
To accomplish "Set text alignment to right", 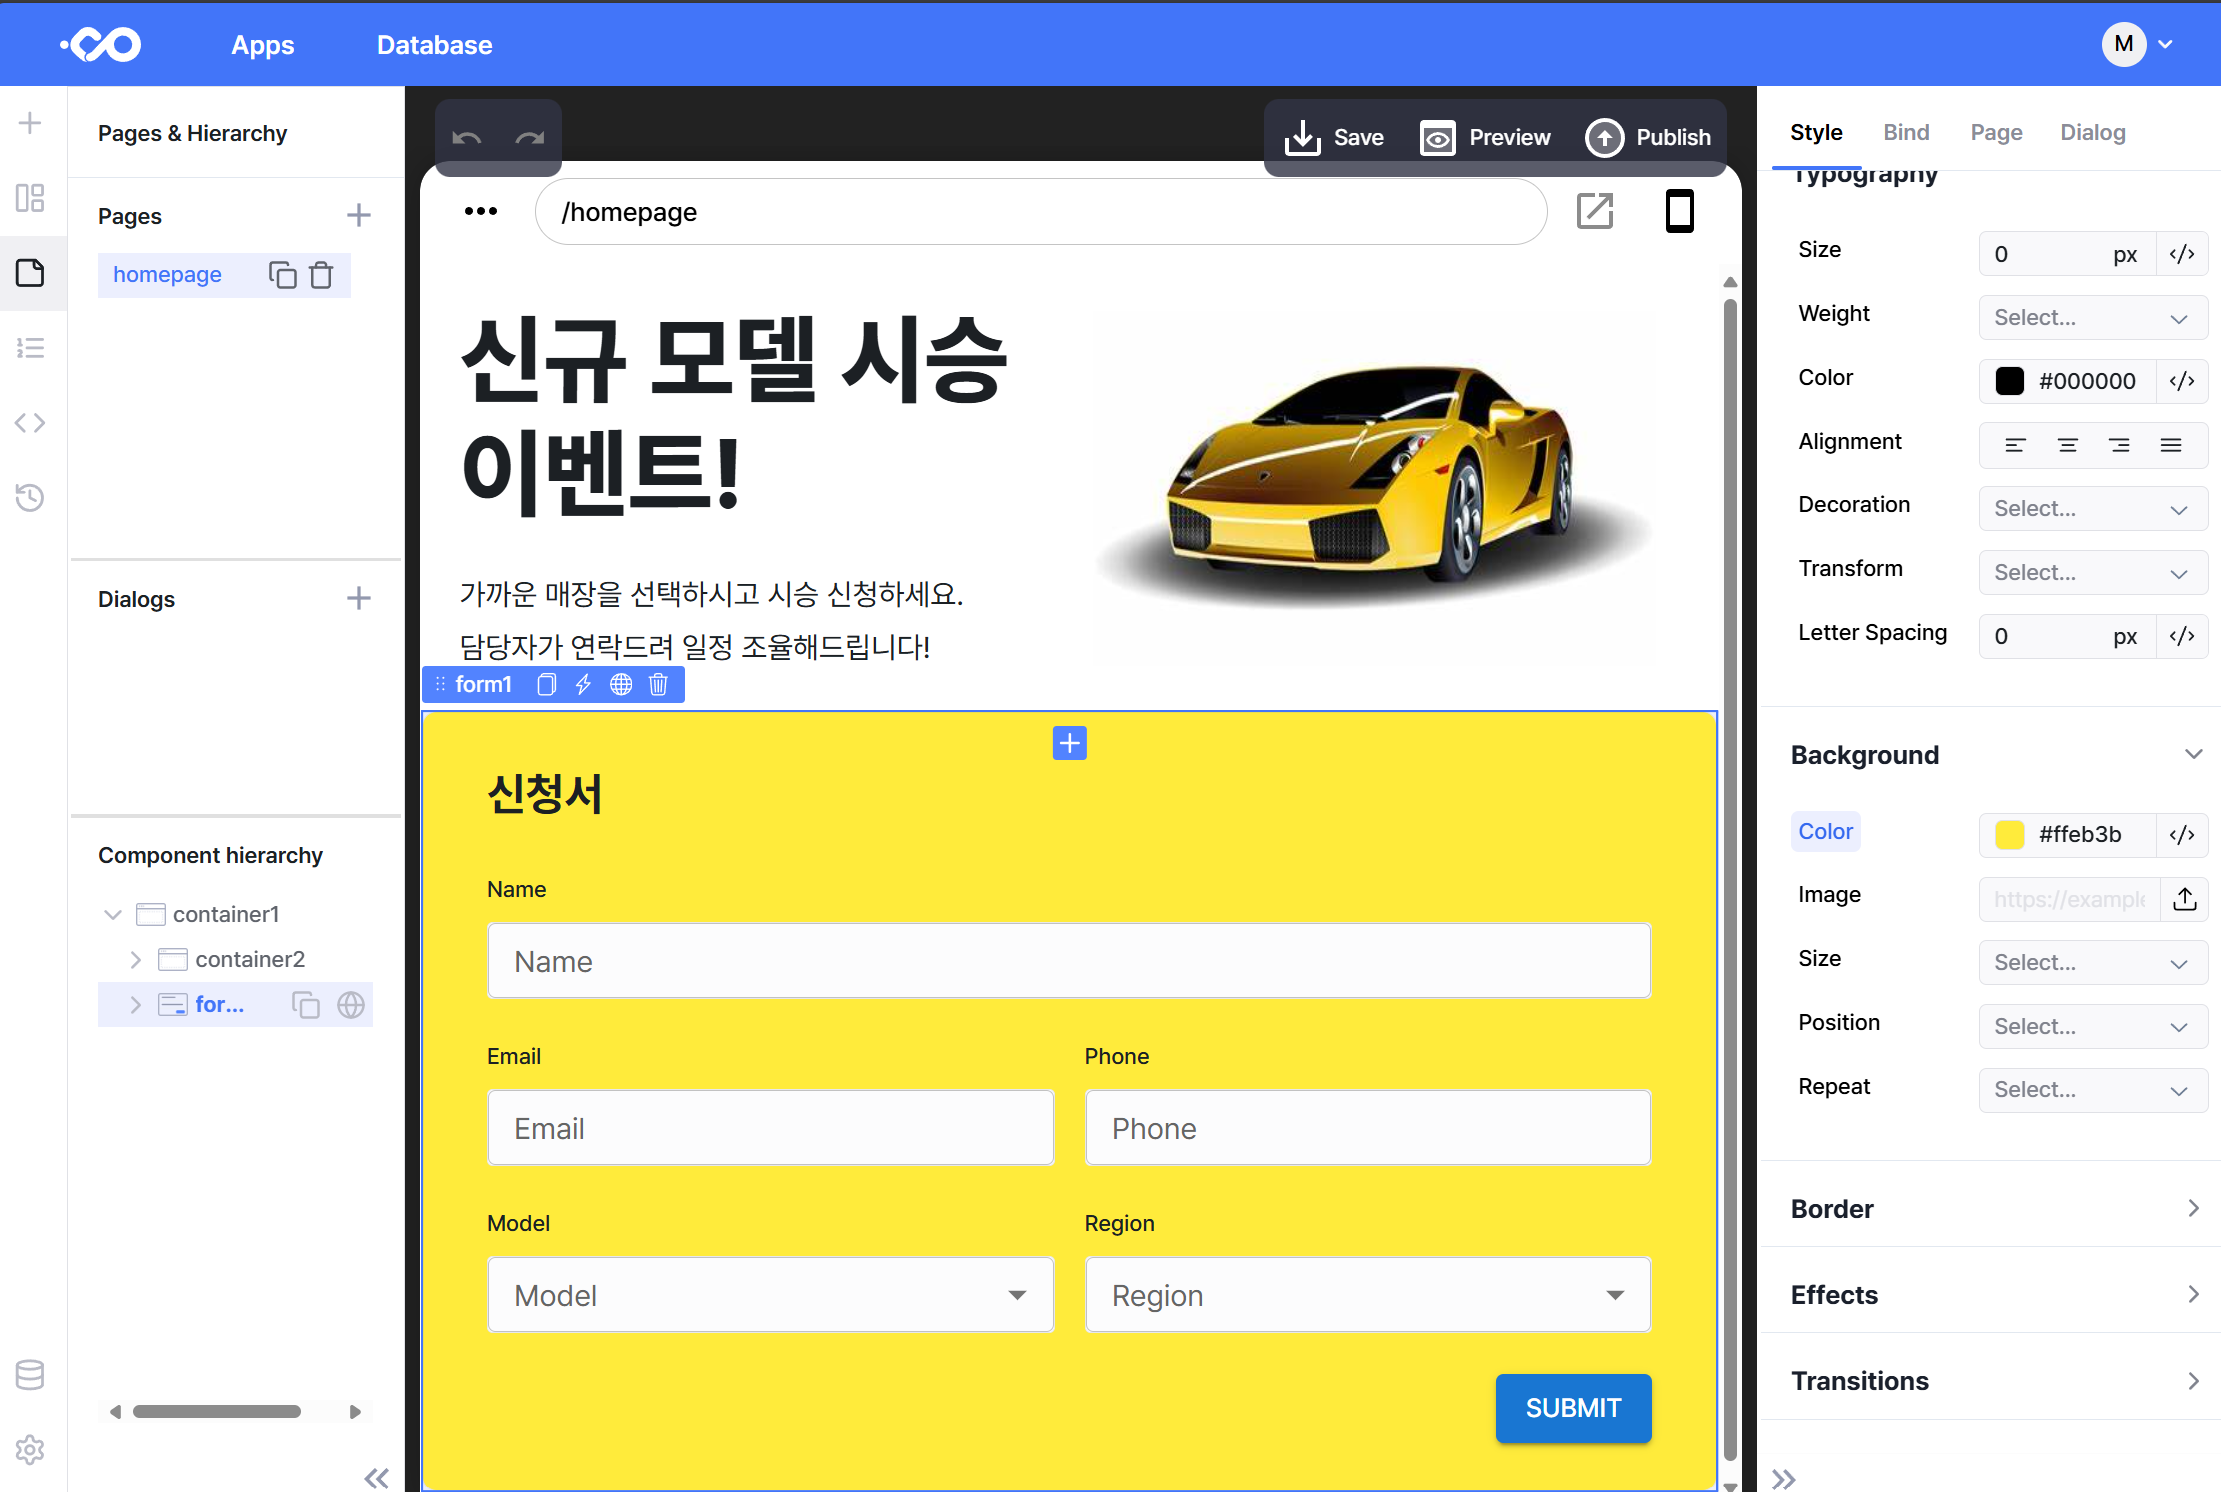I will click(x=2119, y=445).
